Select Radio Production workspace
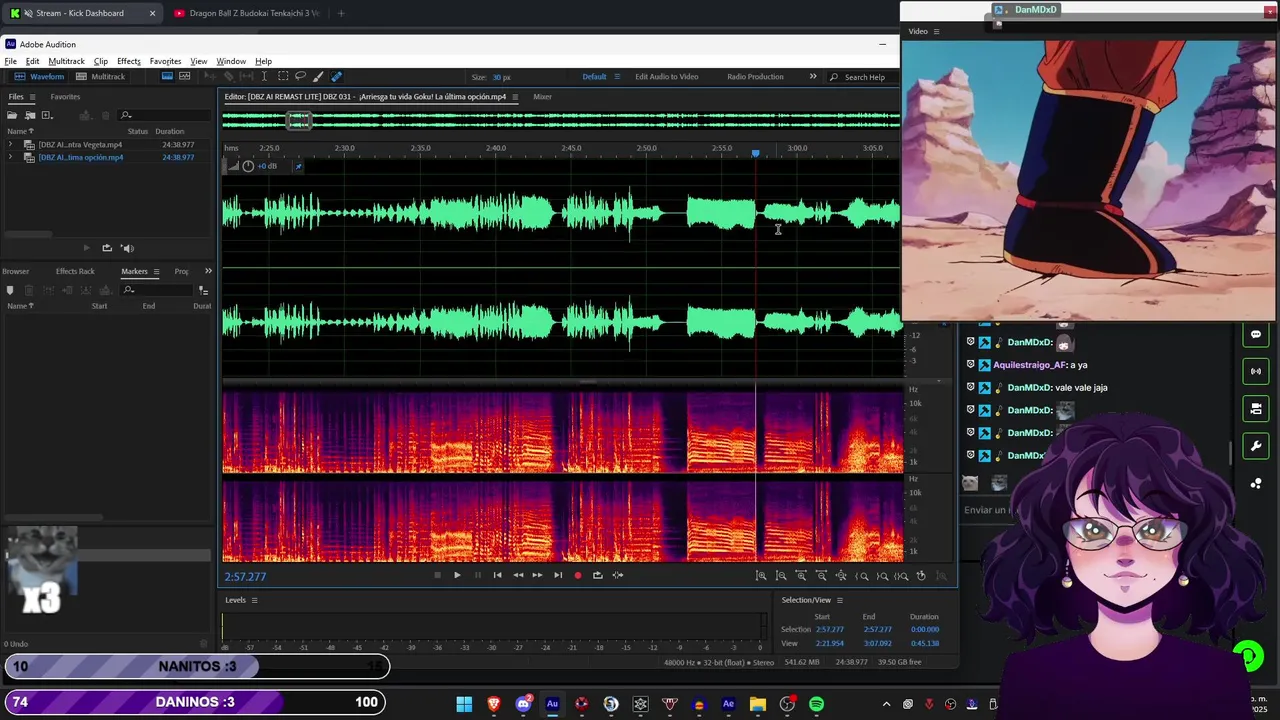The image size is (1280, 720). [x=755, y=77]
